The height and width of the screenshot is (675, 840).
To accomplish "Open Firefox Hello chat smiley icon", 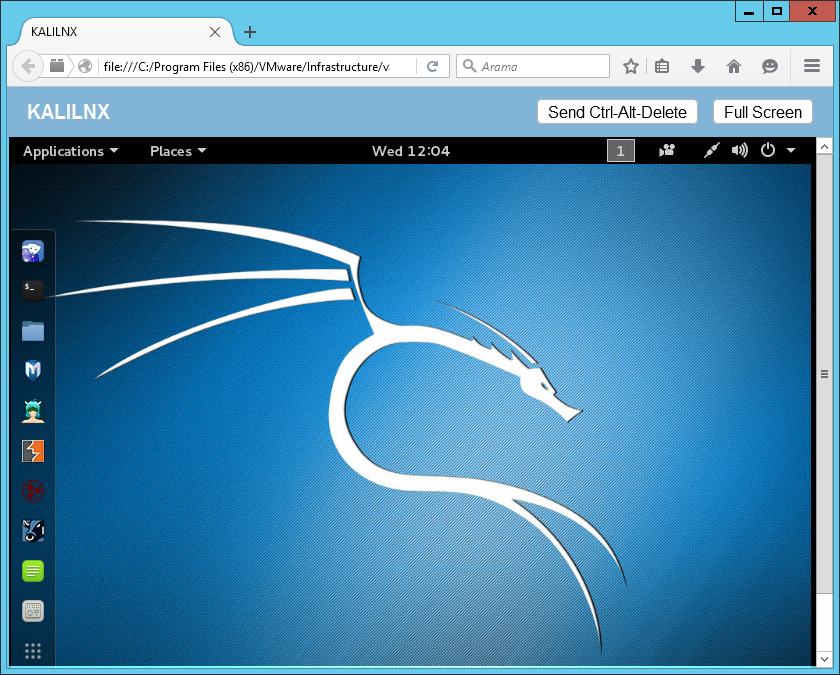I will click(x=770, y=66).
